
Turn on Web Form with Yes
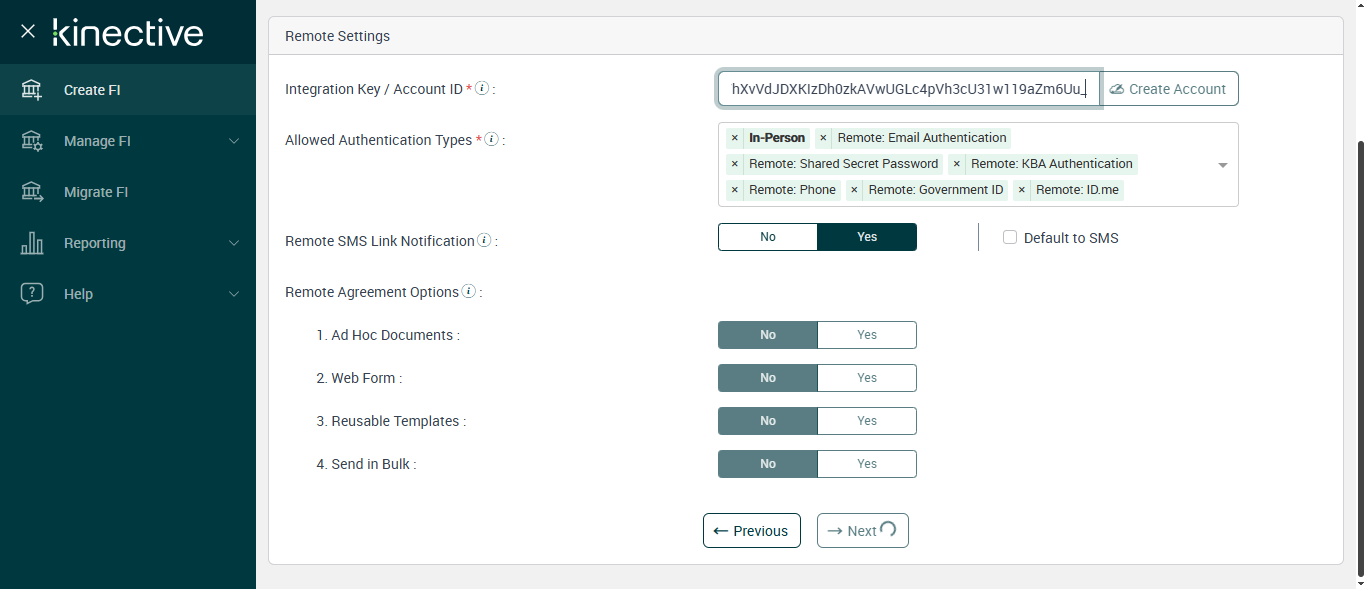866,378
